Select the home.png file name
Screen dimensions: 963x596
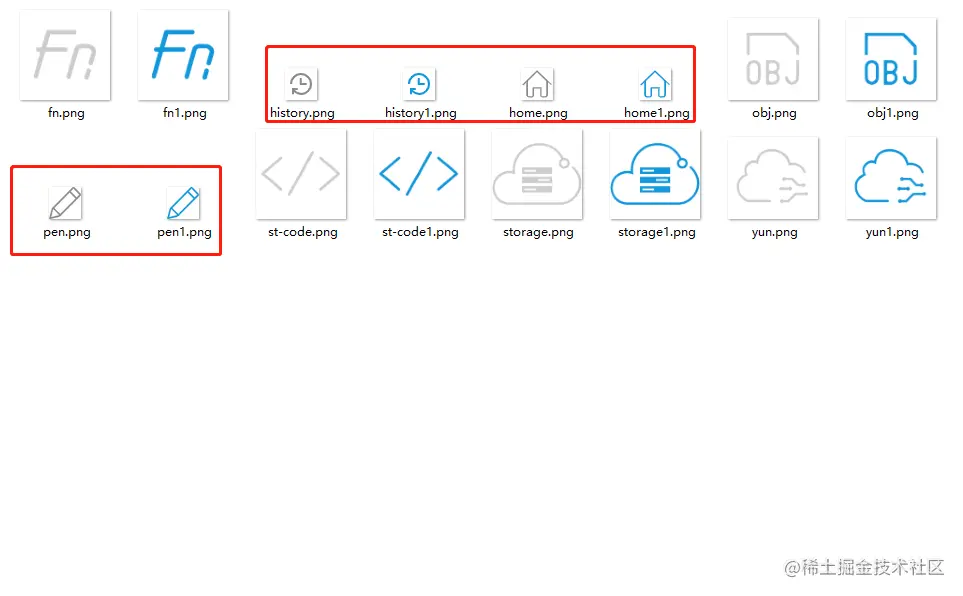[x=538, y=113]
